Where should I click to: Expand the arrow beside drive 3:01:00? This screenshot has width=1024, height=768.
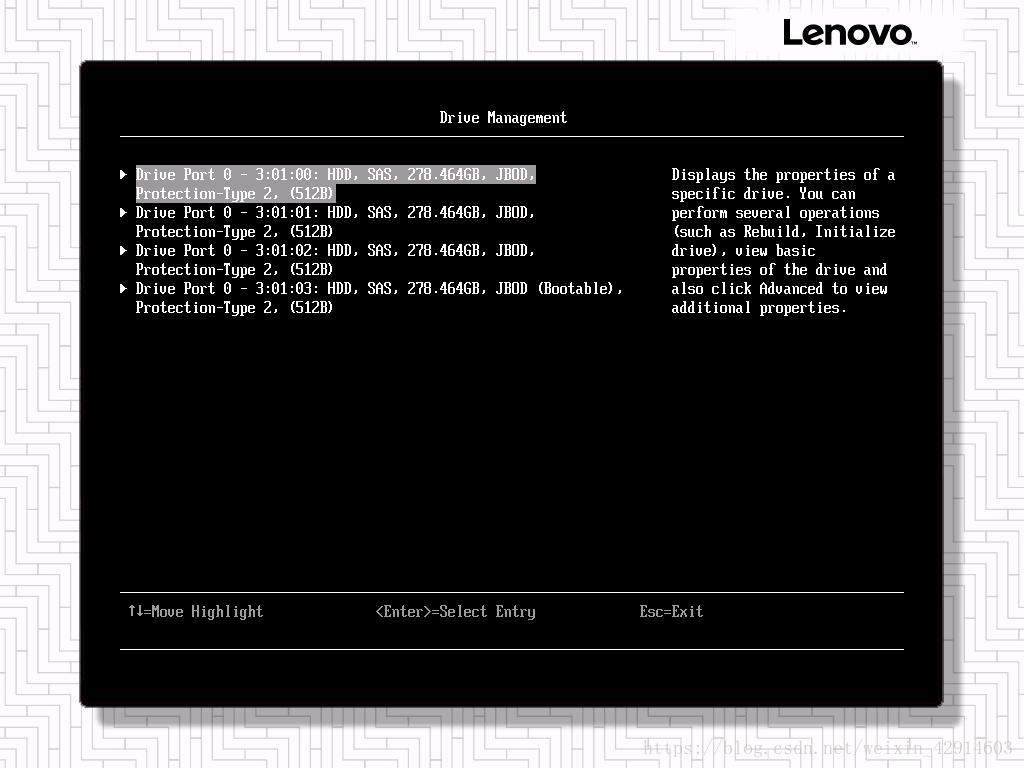123,174
